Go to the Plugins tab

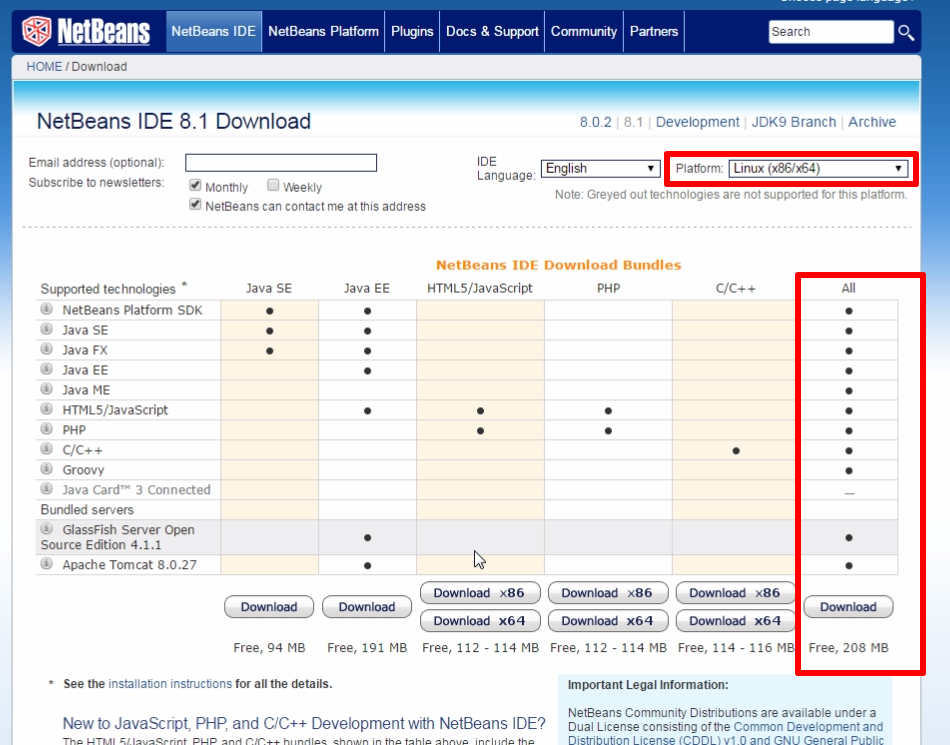[412, 31]
